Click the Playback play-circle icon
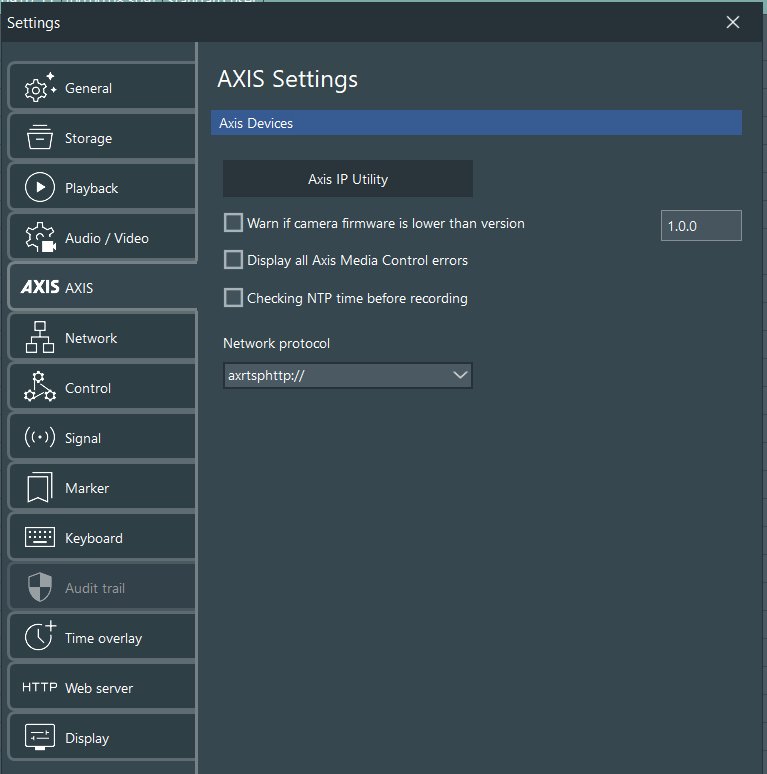767x774 pixels. click(x=39, y=188)
